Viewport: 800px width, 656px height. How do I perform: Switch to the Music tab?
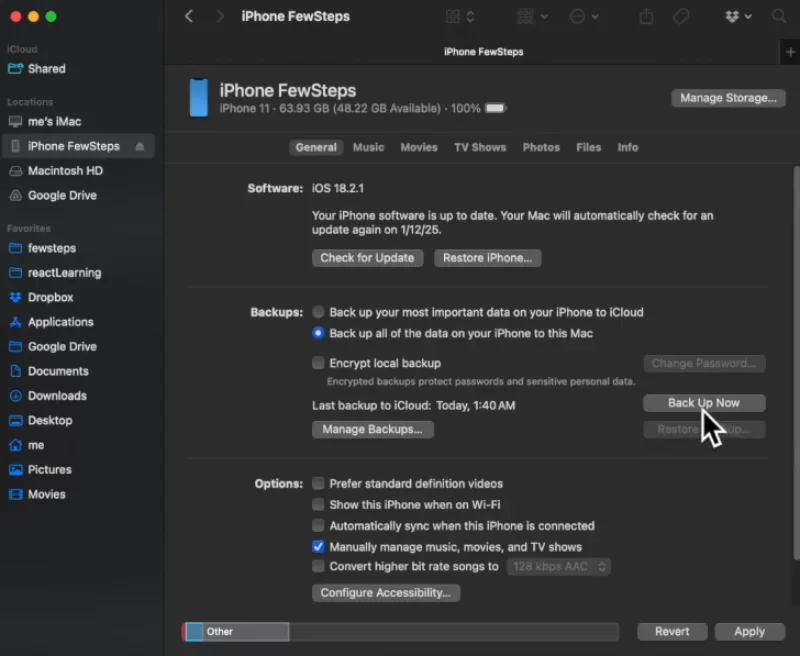(368, 147)
